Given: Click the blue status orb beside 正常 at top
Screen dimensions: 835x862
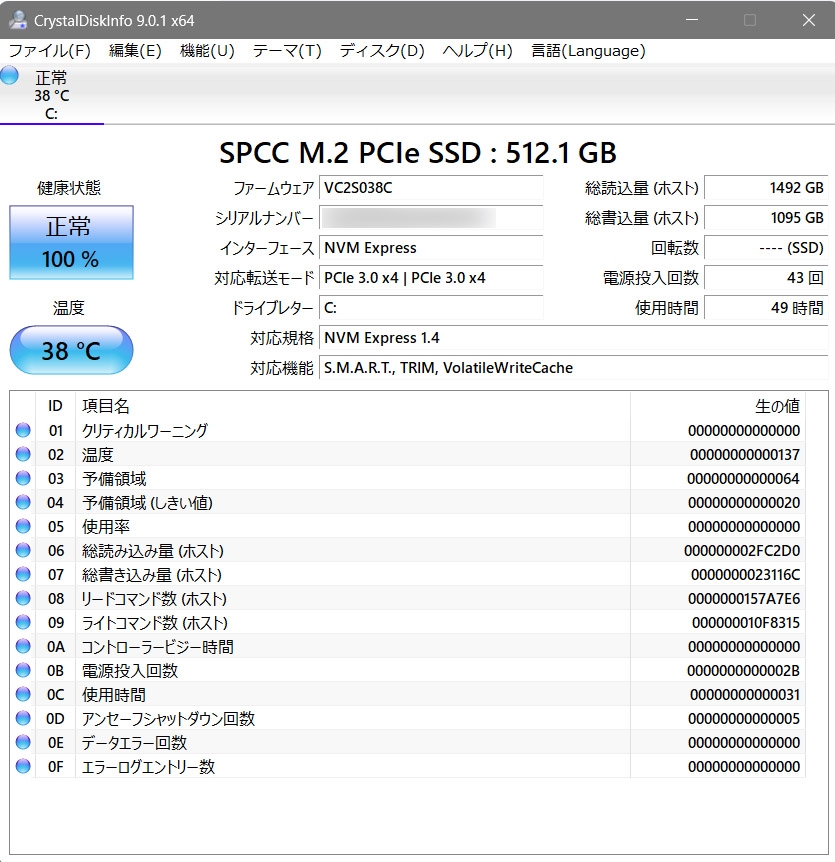Looking at the screenshot, I should coord(9,75).
